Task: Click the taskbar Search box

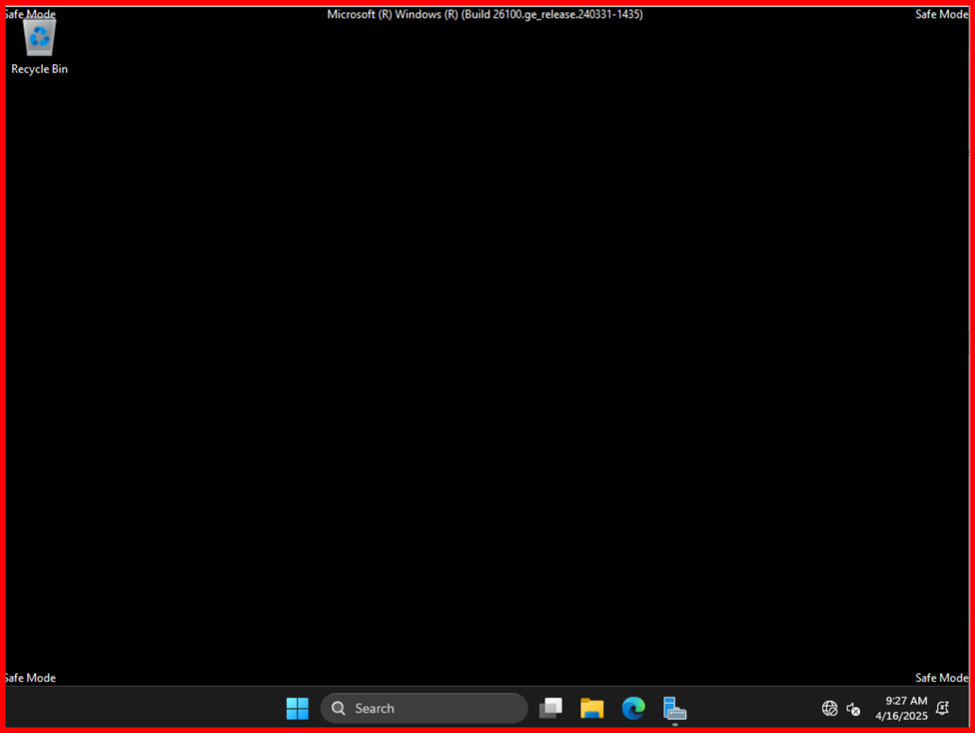Action: pyautogui.click(x=424, y=708)
